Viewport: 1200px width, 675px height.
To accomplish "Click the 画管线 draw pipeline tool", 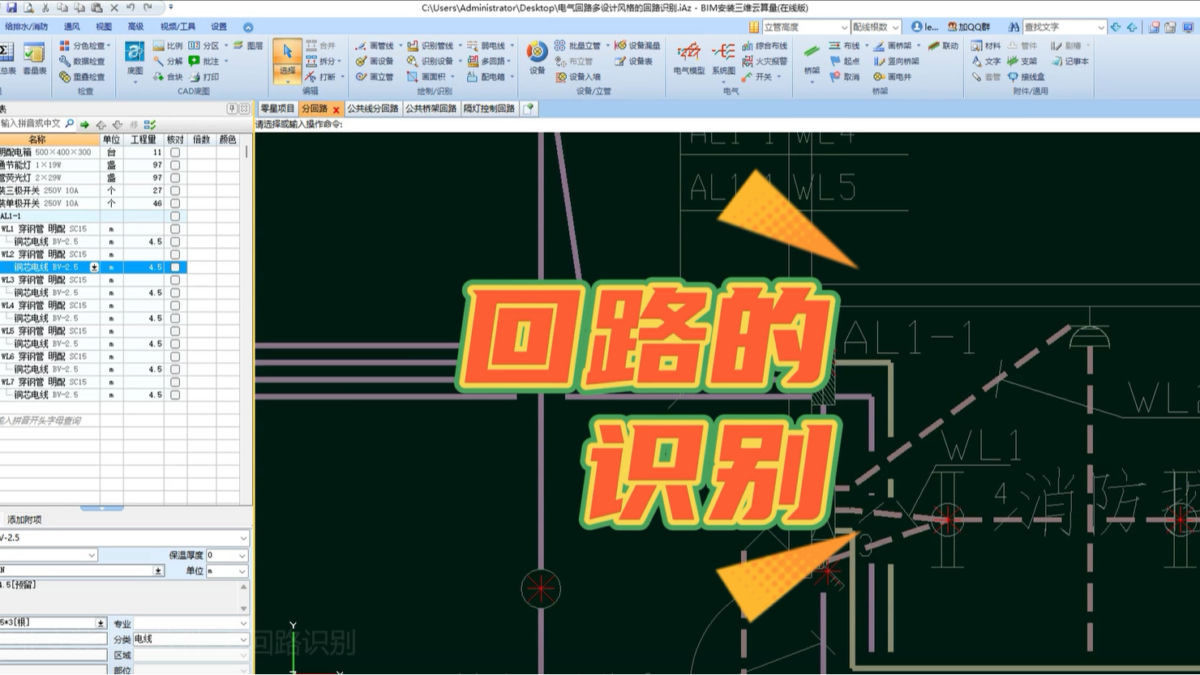I will (377, 46).
